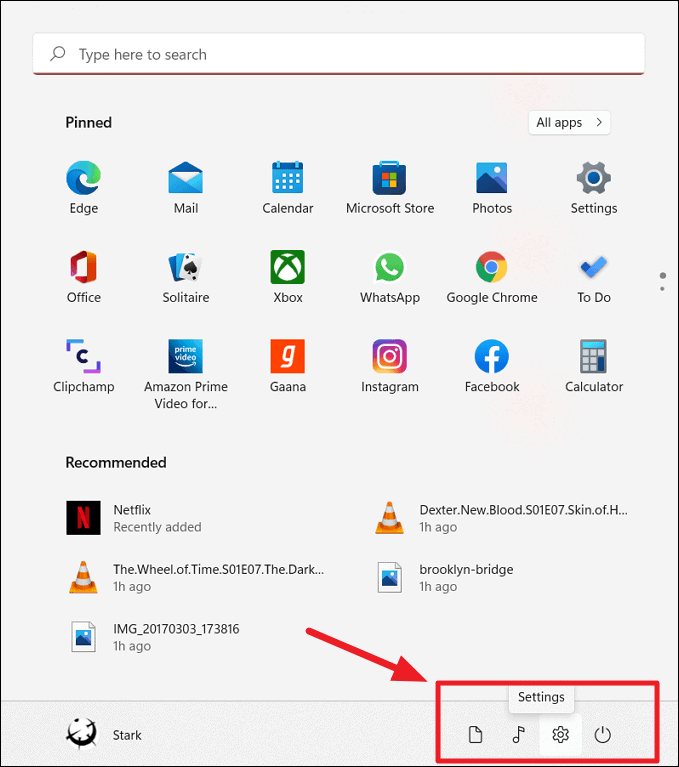Screen dimensions: 679x767
Task: Select the first pinned apps page dot
Action: pyautogui.click(x=662, y=275)
